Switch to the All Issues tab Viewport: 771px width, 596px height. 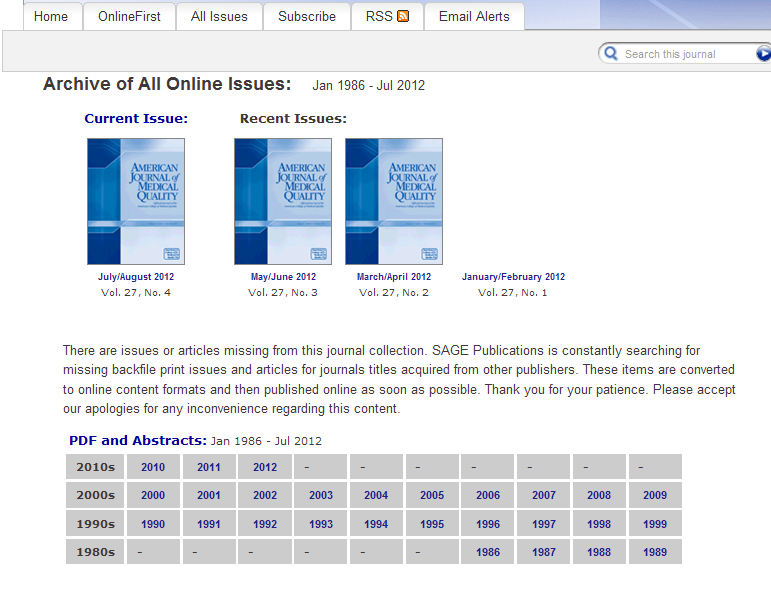tap(219, 16)
